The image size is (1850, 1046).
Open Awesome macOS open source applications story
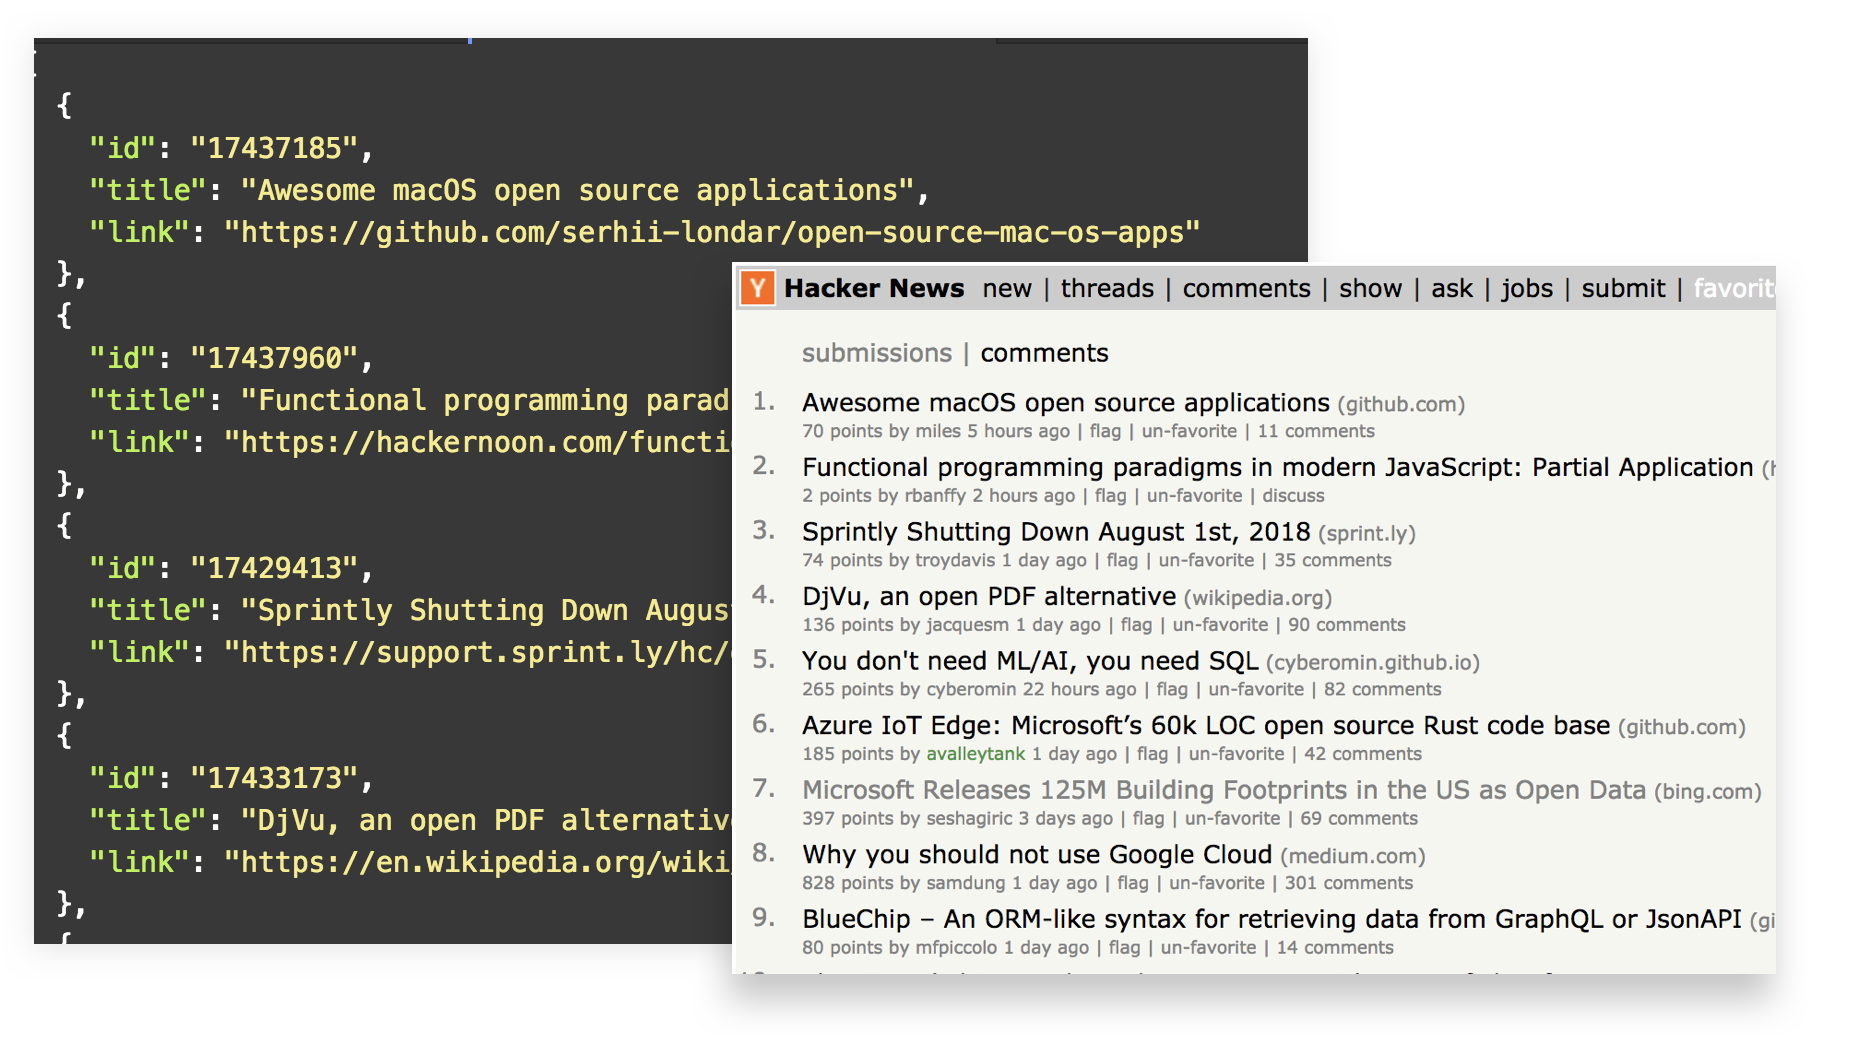pos(1066,403)
